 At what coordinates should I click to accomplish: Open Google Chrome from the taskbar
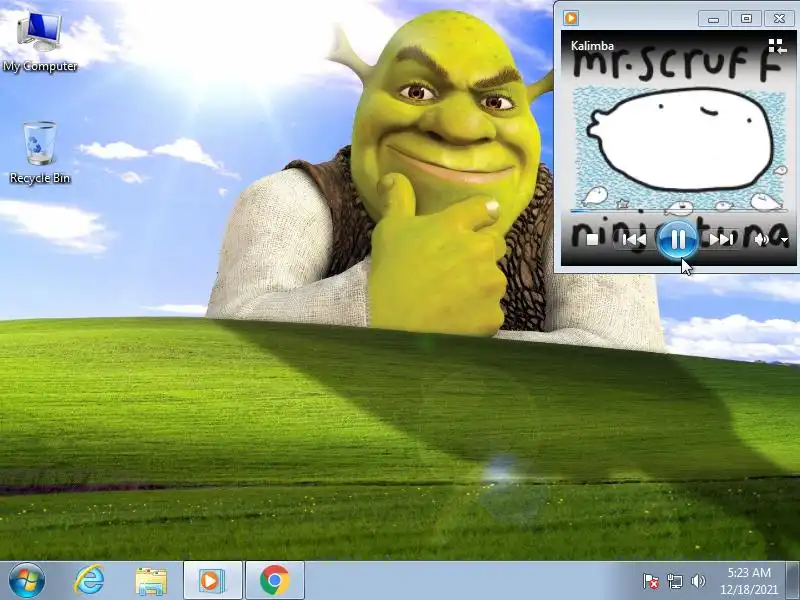275,581
